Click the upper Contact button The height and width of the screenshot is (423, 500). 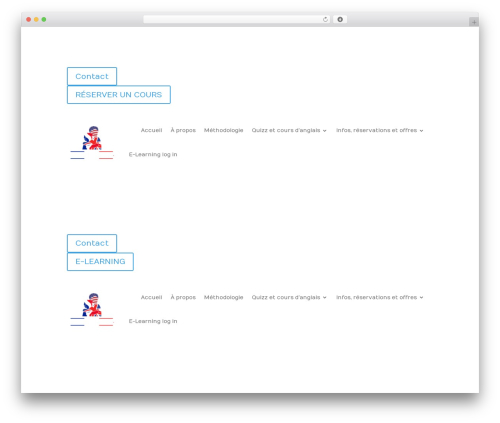click(x=92, y=76)
